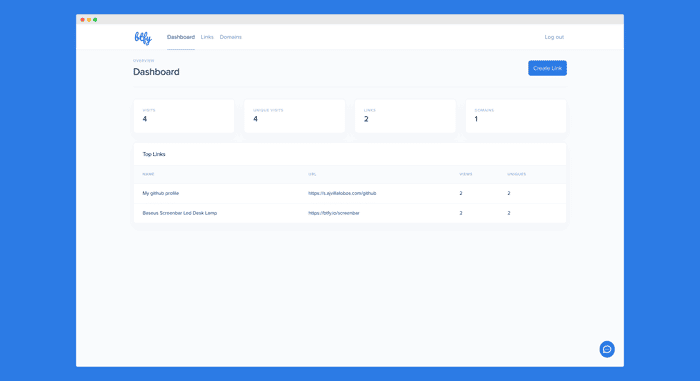Click the Log out link
The width and height of the screenshot is (700, 381).
pos(554,37)
